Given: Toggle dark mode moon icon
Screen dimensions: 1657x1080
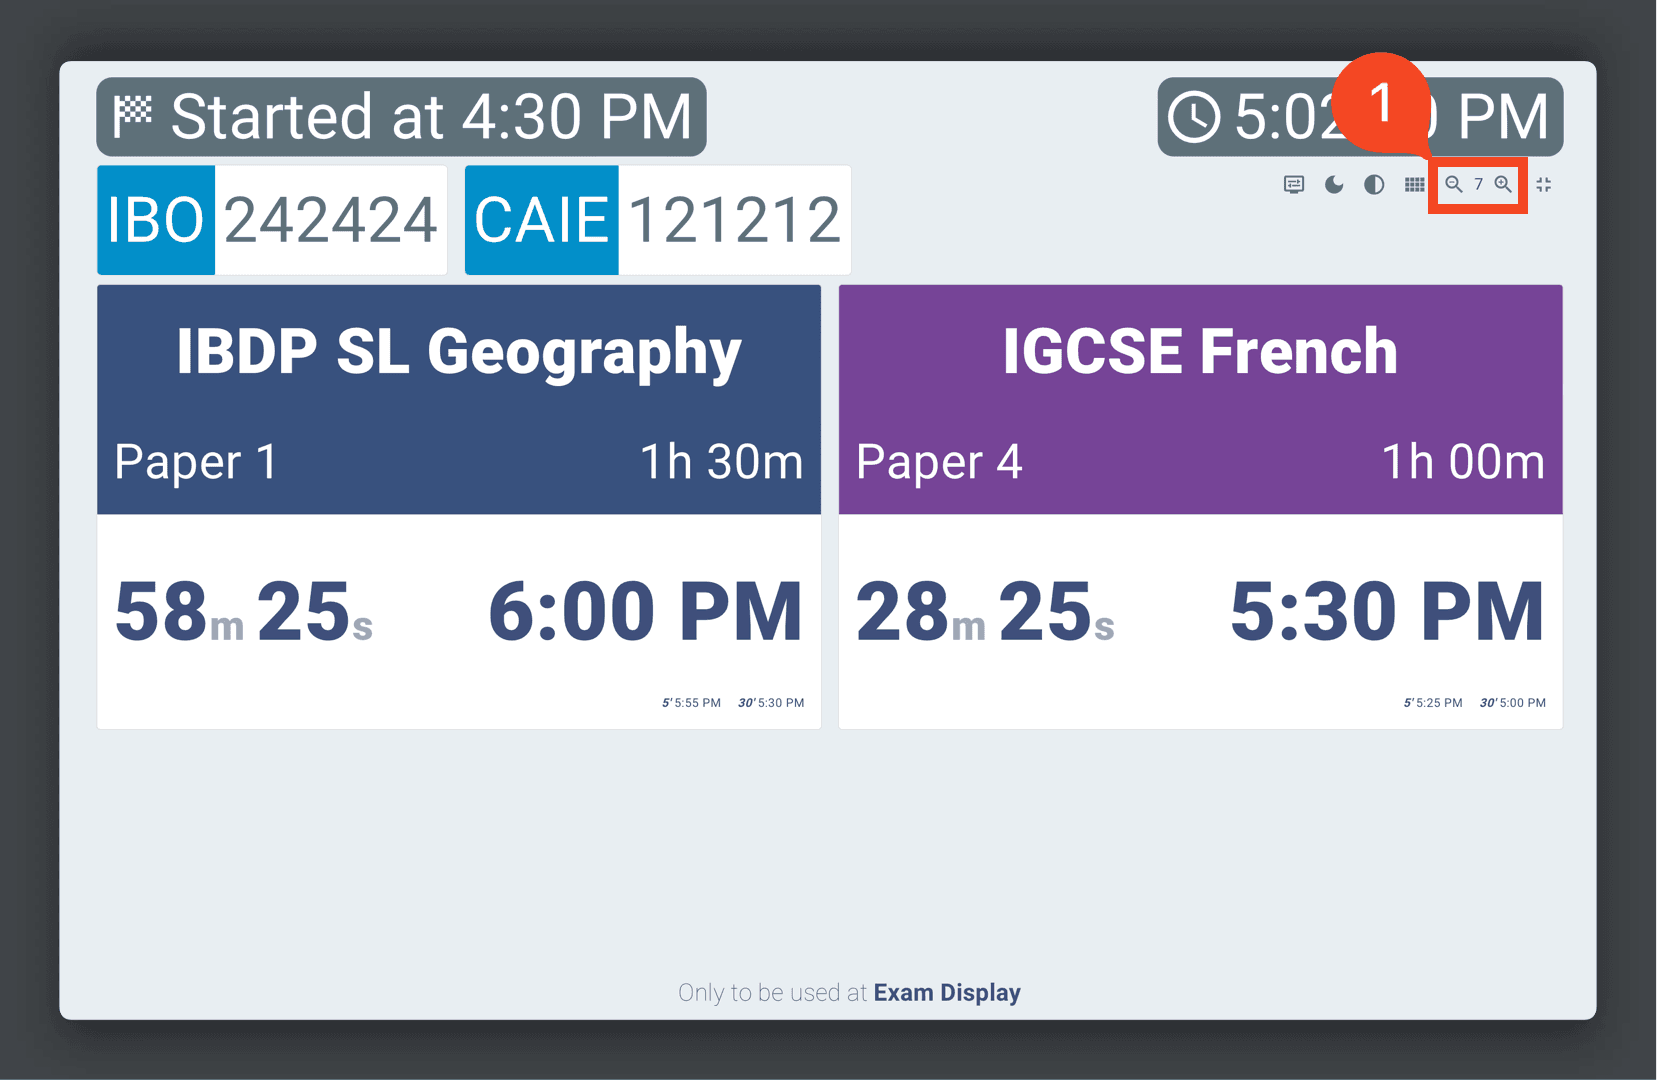Looking at the screenshot, I should click(1334, 185).
